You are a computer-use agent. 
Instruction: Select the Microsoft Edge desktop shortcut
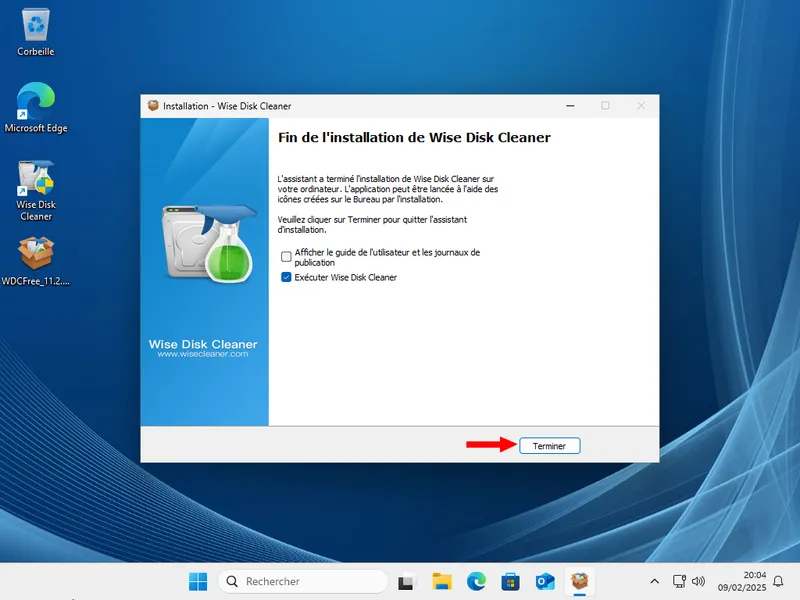coord(36,108)
